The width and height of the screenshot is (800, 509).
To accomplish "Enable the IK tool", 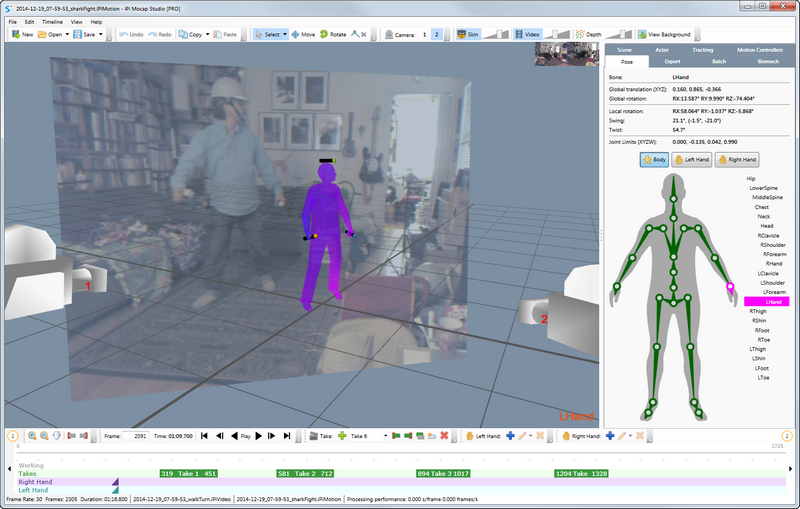I will [359, 34].
